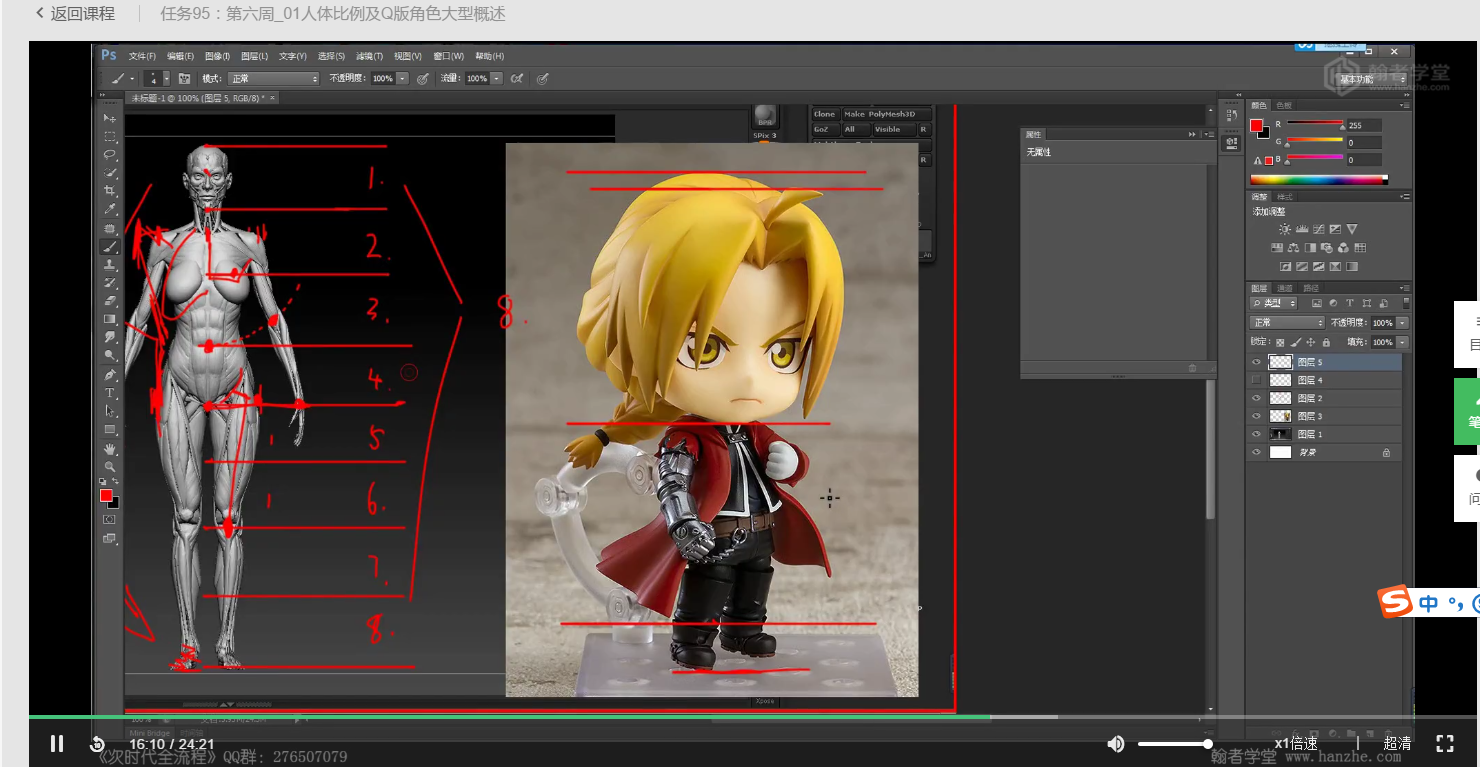The image size is (1480, 767).
Task: Click lock transparent pixels icon
Action: [x=1281, y=342]
